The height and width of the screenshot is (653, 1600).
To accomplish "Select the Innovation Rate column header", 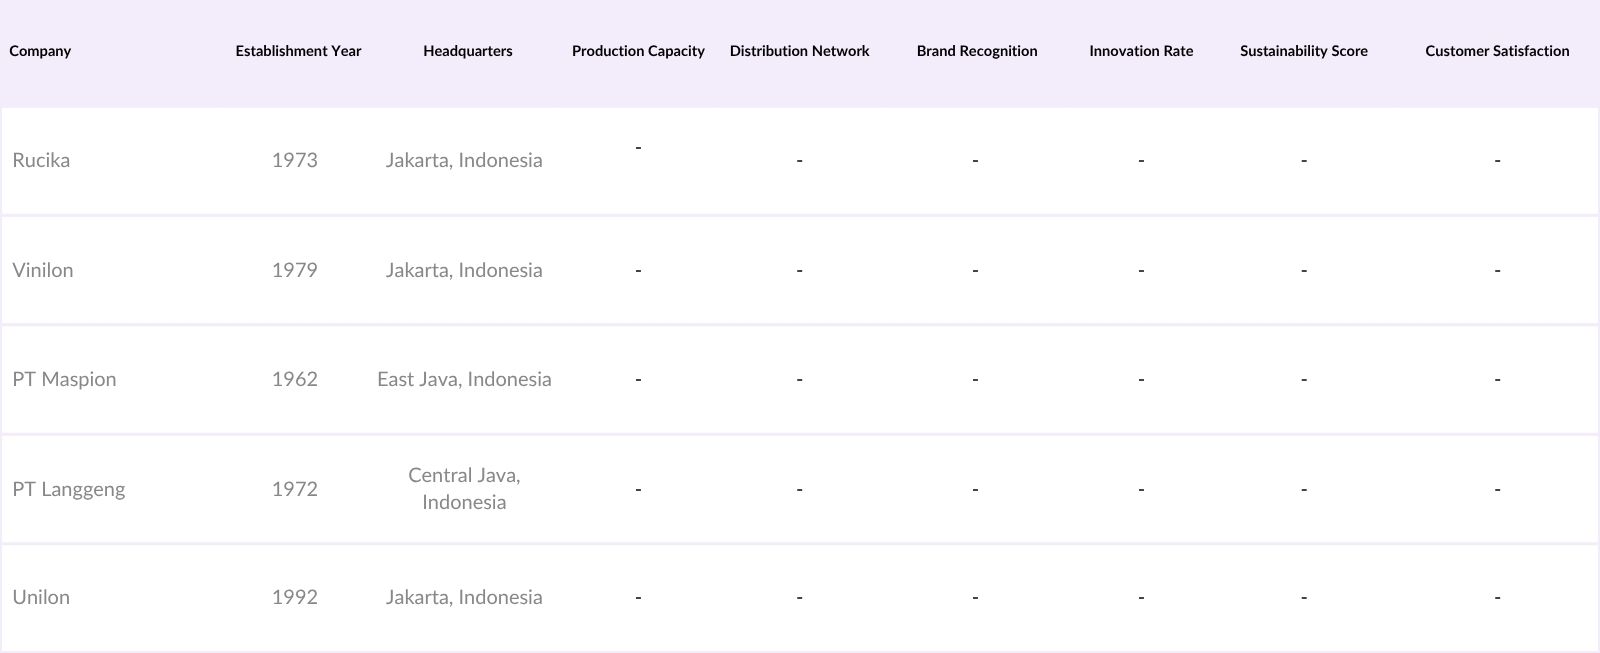I will tap(1141, 51).
